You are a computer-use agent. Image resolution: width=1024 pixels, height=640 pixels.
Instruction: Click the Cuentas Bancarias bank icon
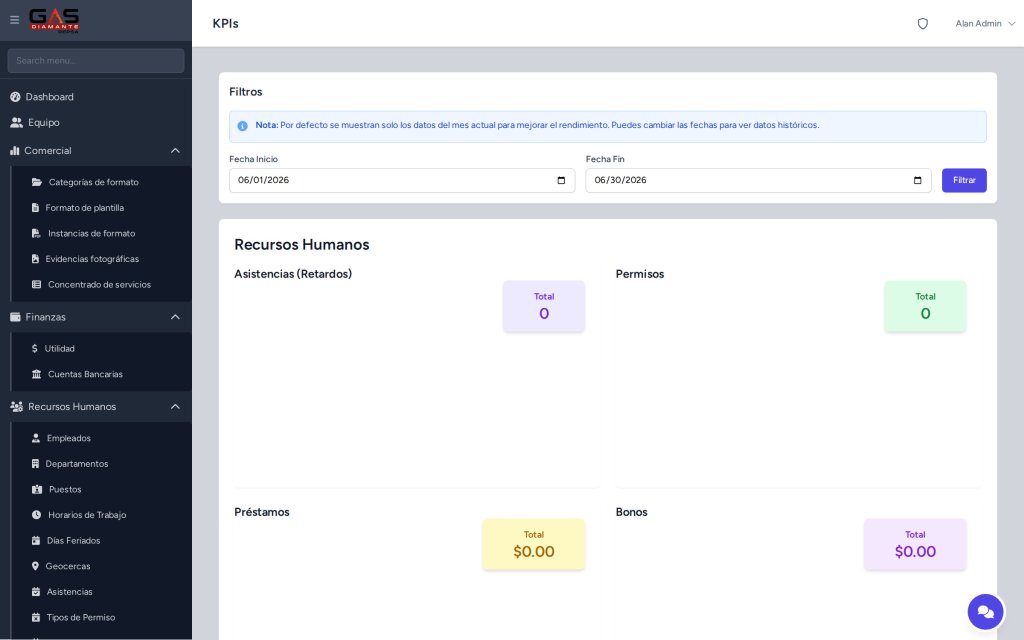point(37,374)
